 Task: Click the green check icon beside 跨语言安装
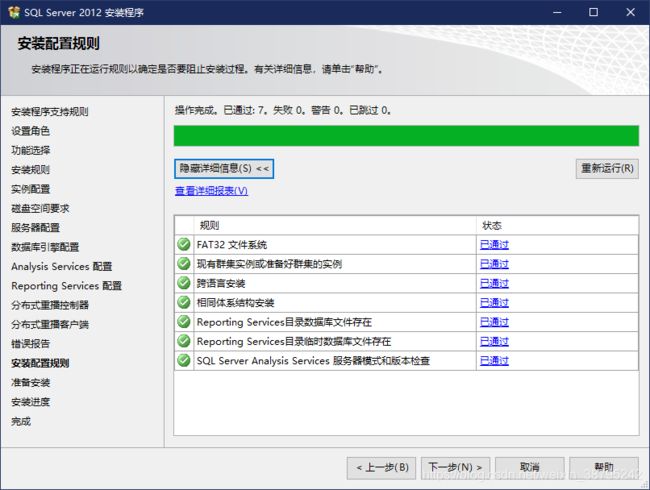(184, 283)
